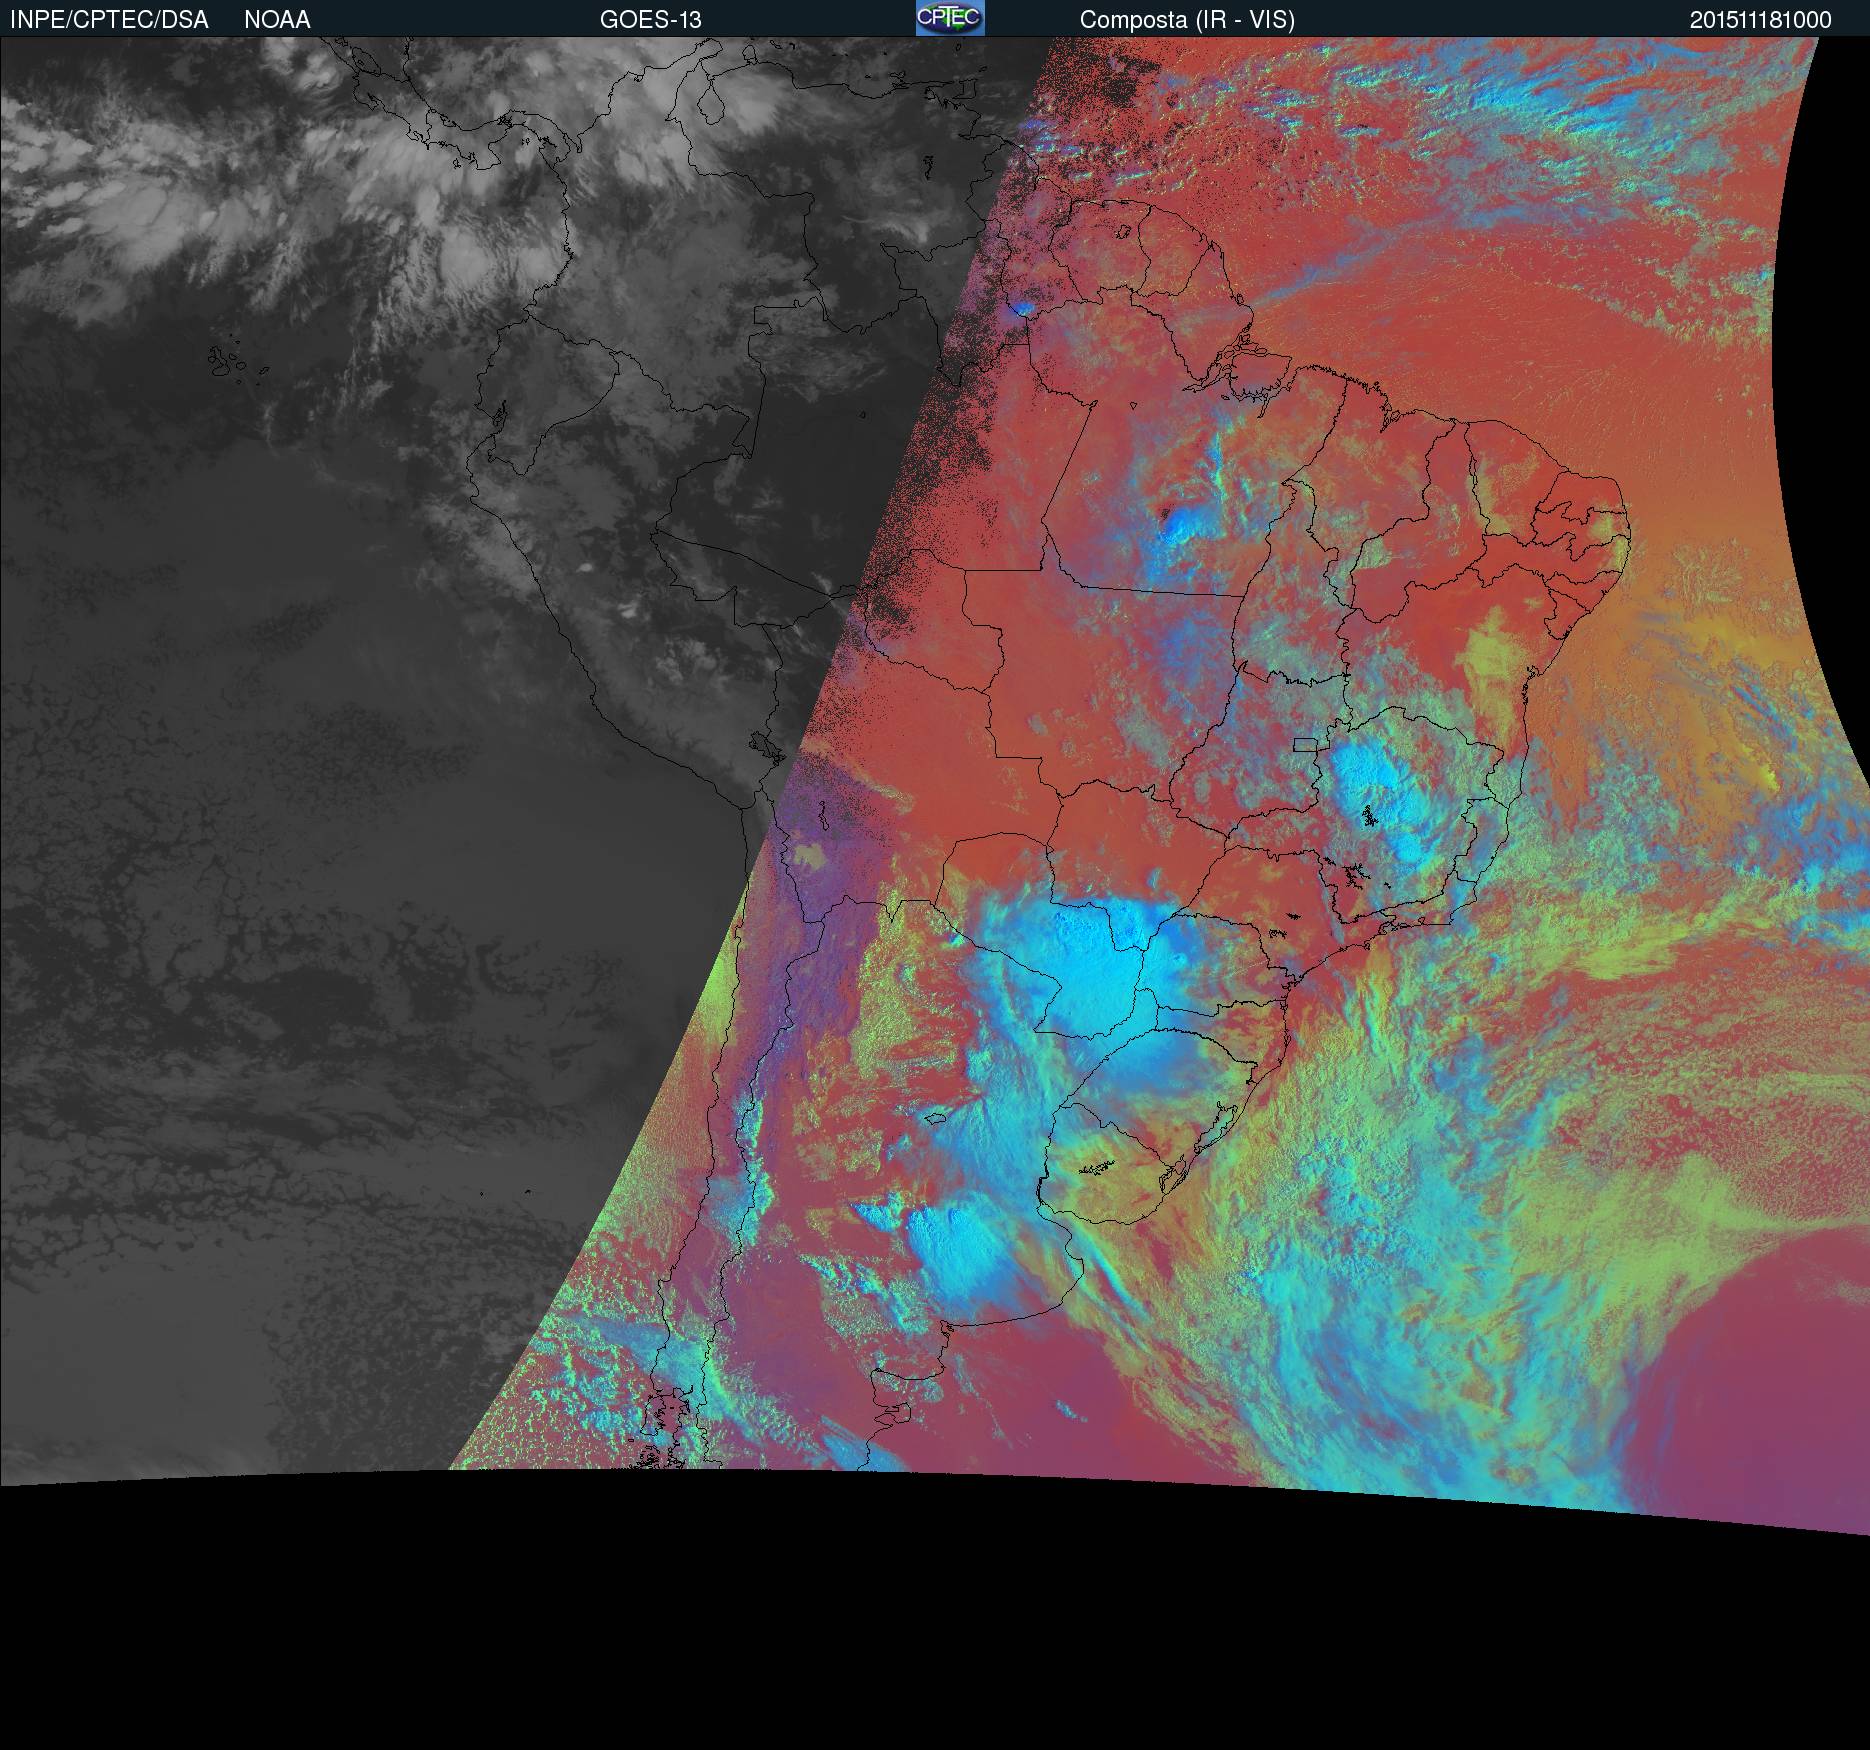This screenshot has width=1870, height=1750.
Task: Select the Lake Titicaca outline
Action: (764, 745)
